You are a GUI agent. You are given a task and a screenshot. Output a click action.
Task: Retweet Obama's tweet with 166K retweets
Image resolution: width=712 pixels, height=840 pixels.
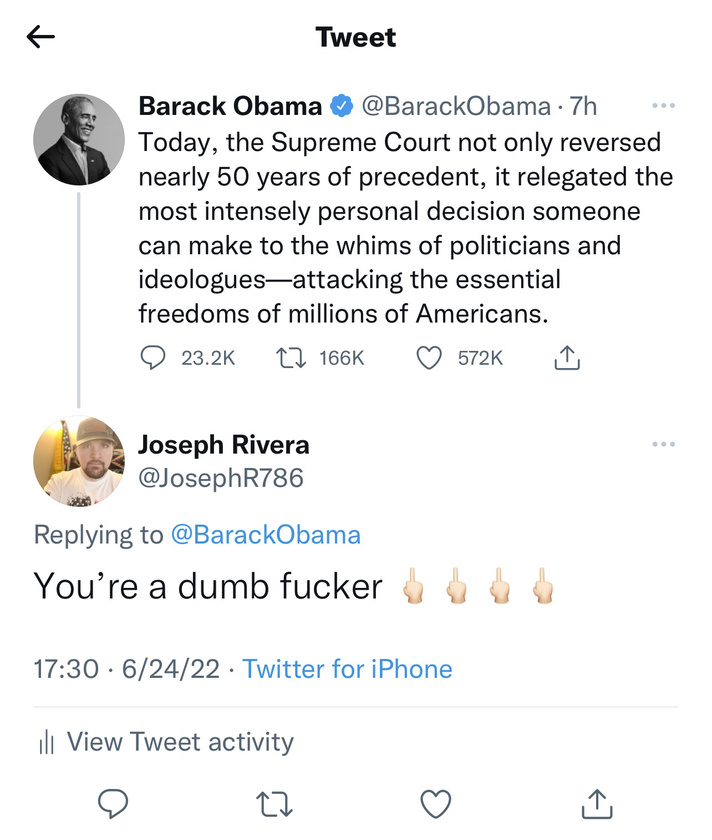(x=291, y=358)
